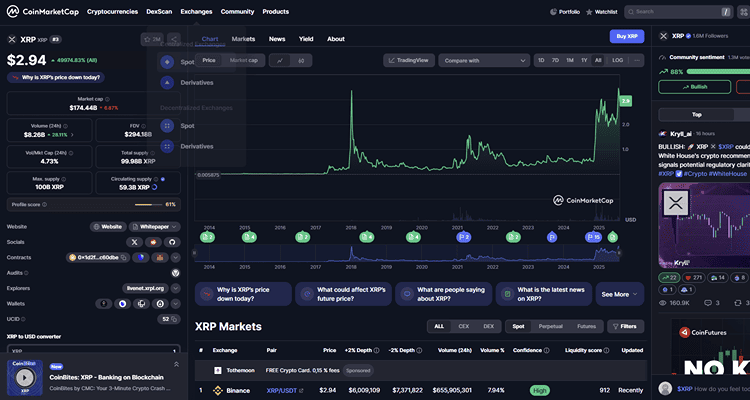Image resolution: width=750 pixels, height=400 pixels.
Task: Click the 2021 blue flag event marker
Action: 464,237
